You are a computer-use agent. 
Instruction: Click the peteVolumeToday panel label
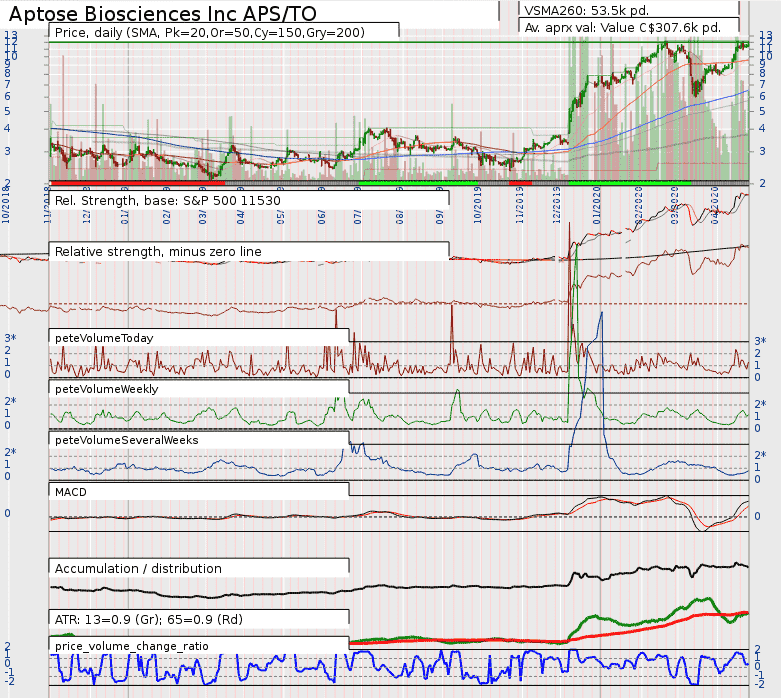click(104, 338)
